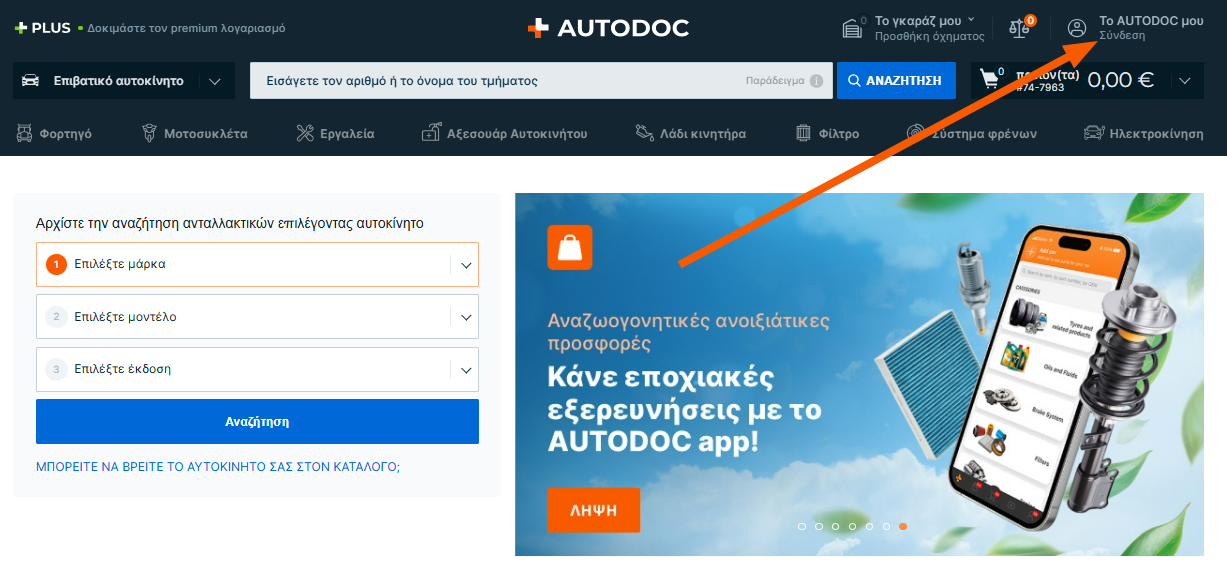Open the Επιλέξτε μάρκα dropdown
This screenshot has width=1227, height=584.
point(257,264)
